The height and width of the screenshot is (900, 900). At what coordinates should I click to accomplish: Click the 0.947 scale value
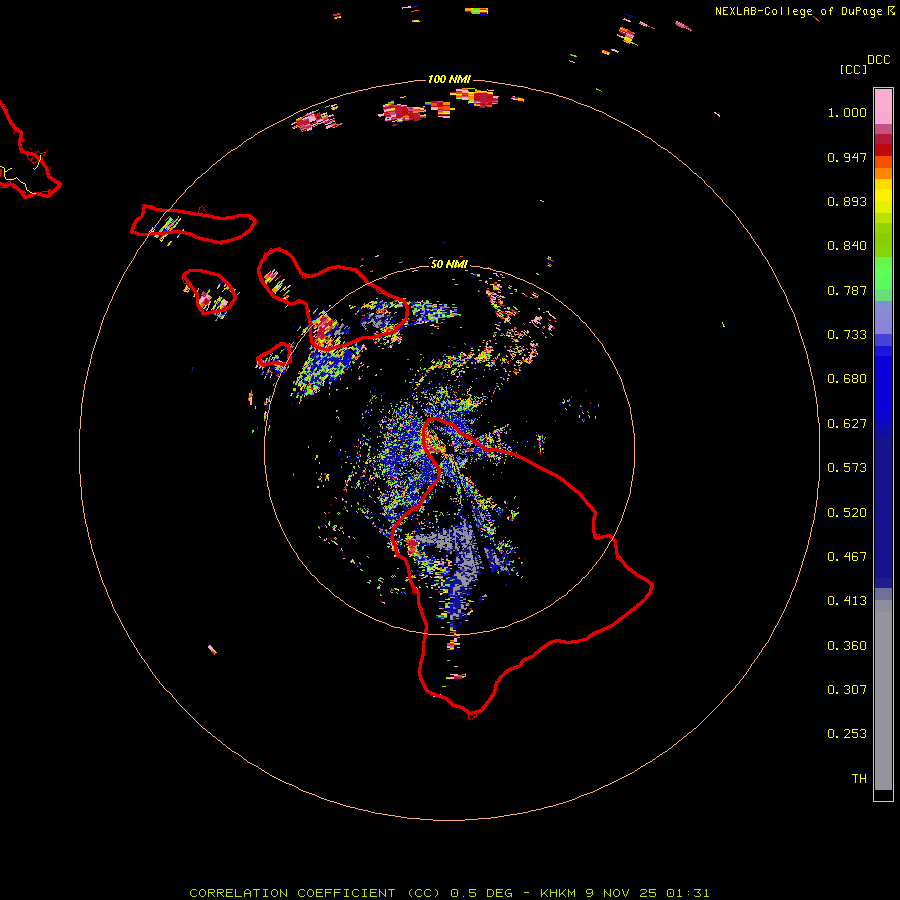point(847,157)
